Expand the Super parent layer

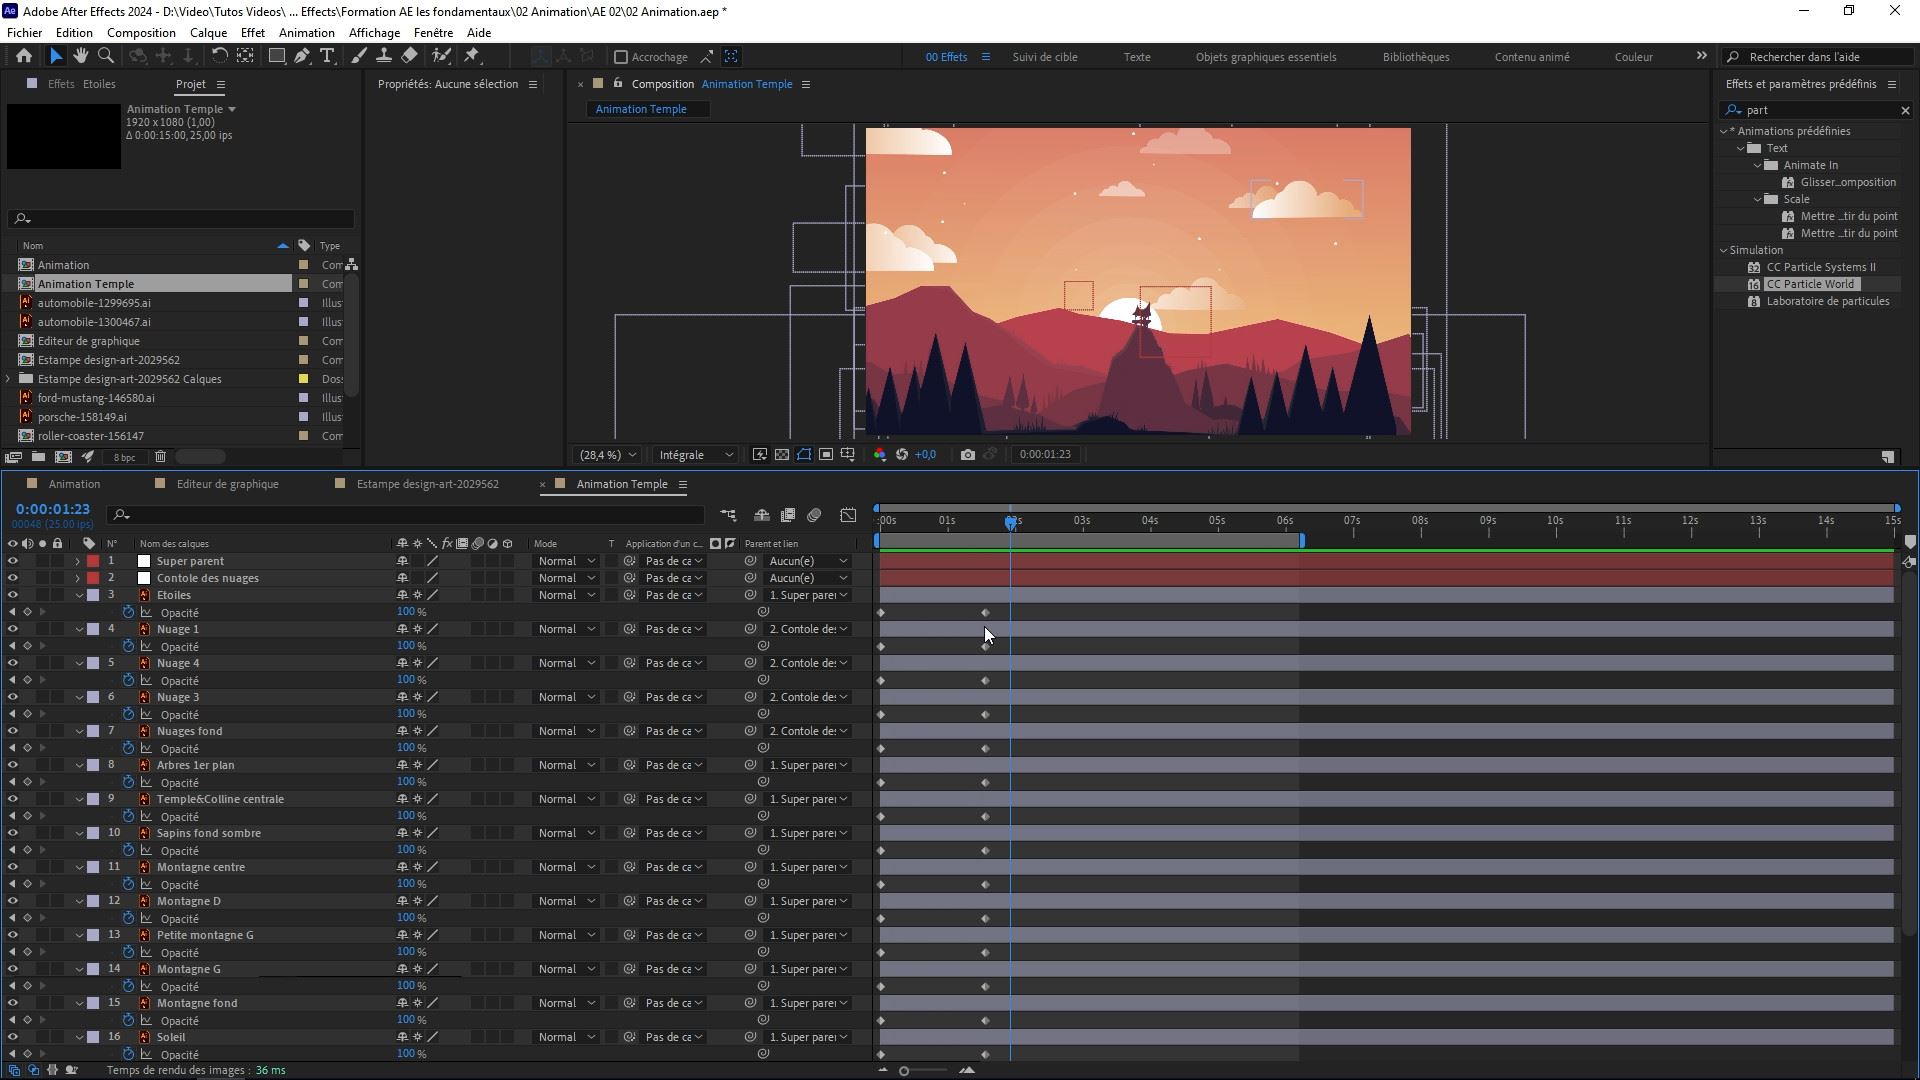pyautogui.click(x=78, y=561)
